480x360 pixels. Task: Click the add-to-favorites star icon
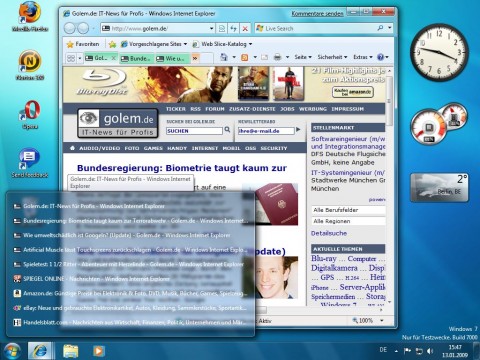[x=112, y=44]
